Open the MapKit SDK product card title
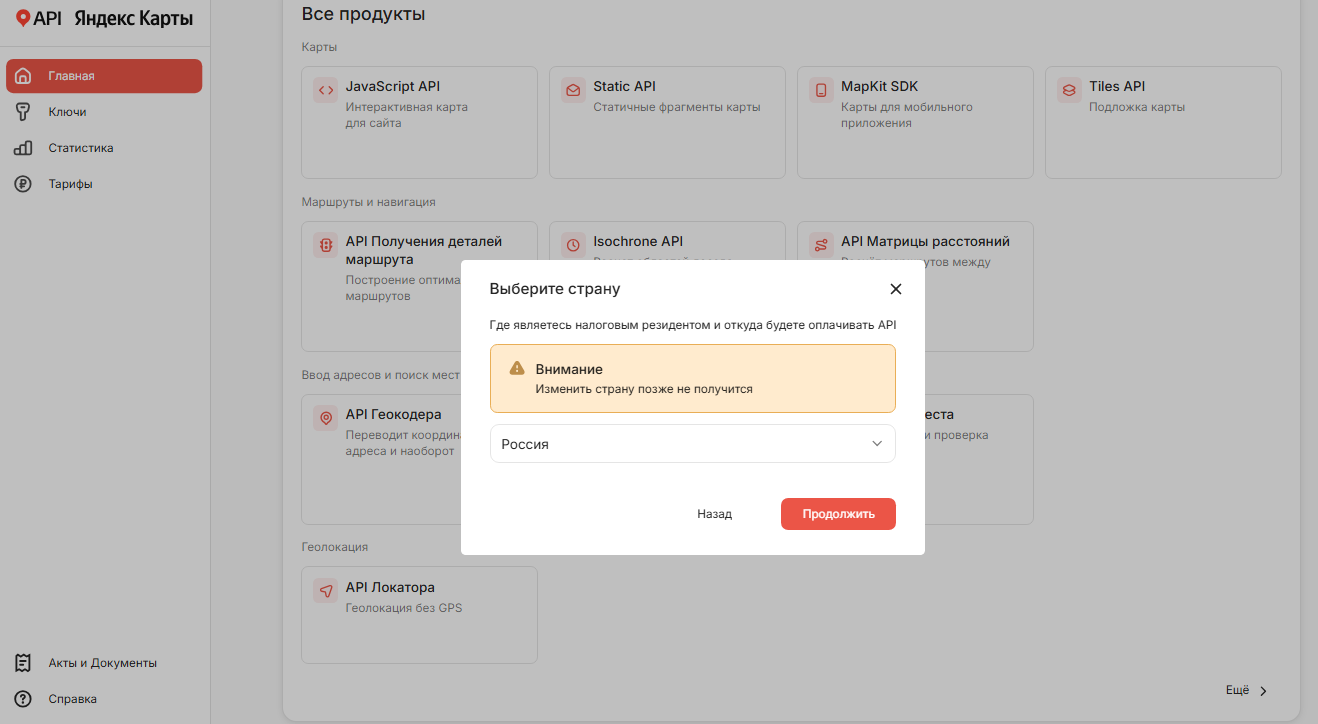This screenshot has height=724, width=1318. coord(880,86)
